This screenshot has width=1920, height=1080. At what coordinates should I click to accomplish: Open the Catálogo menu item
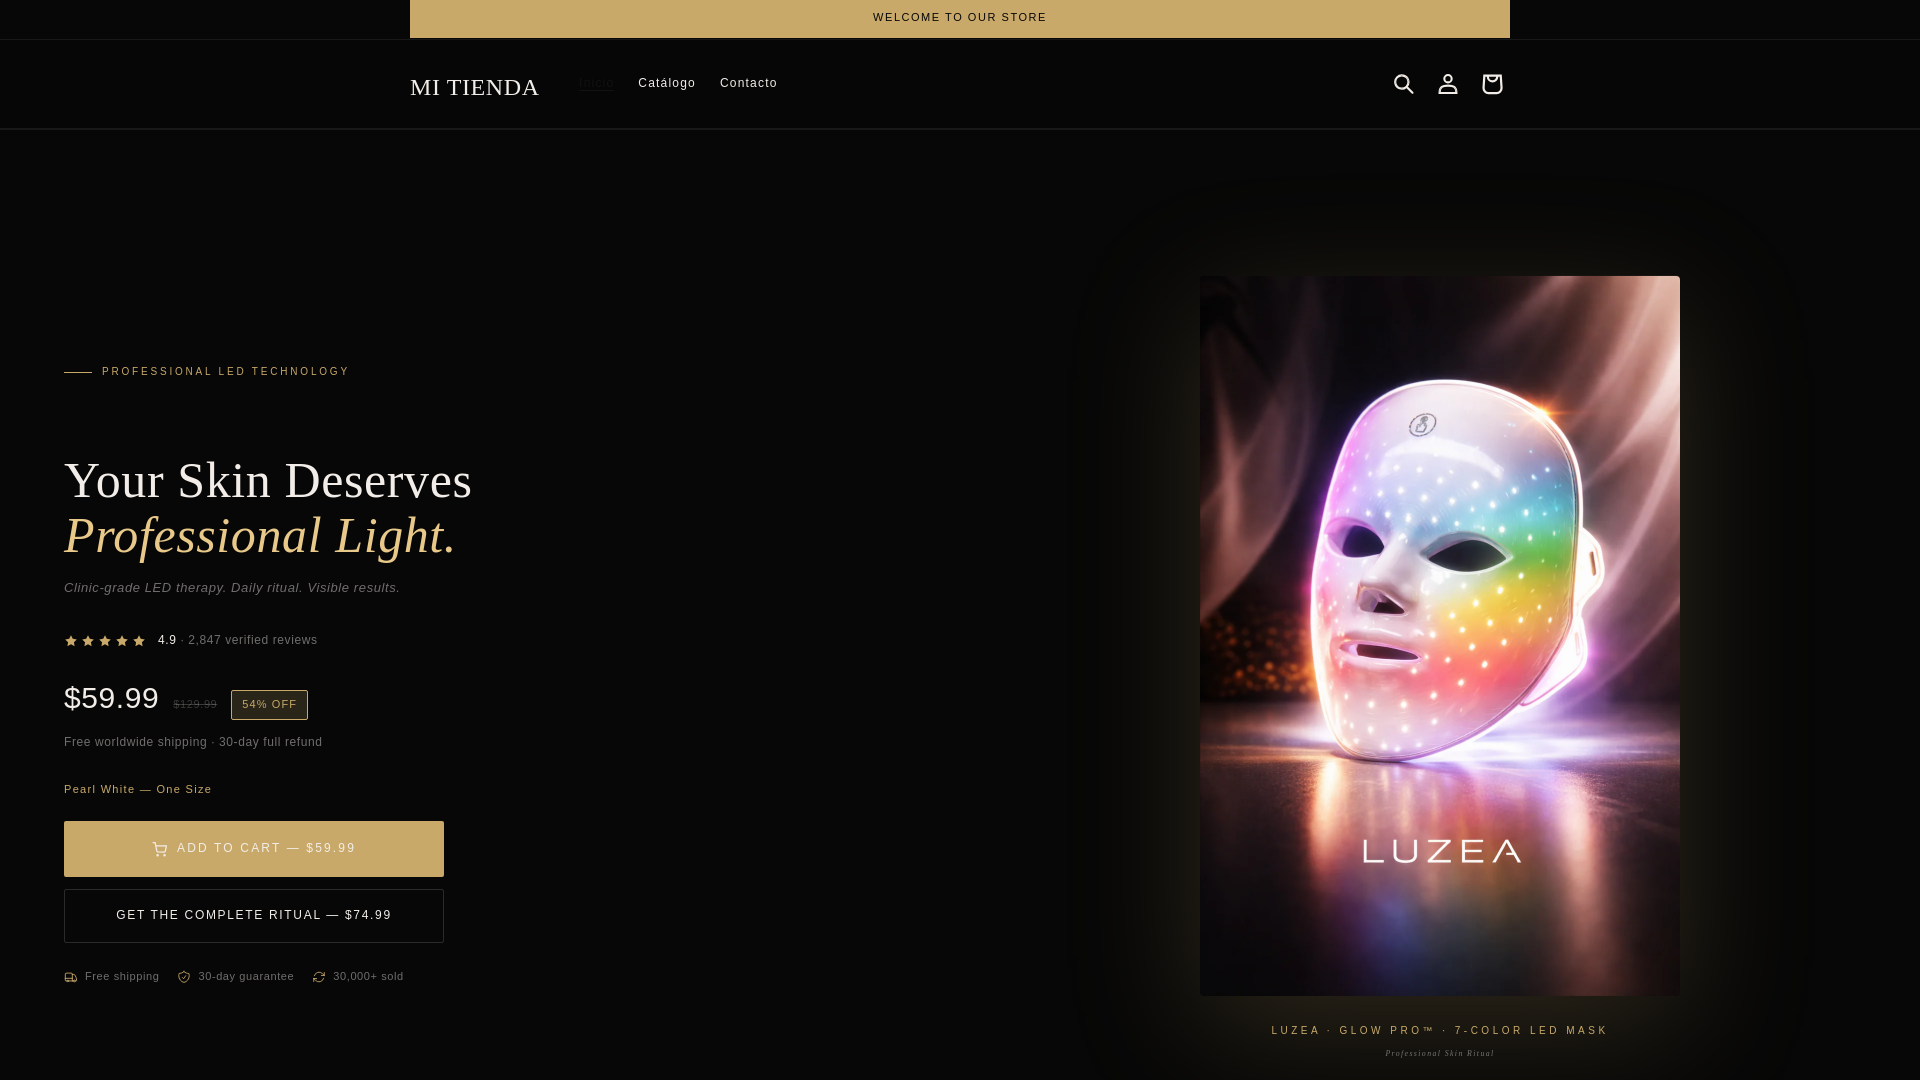[667, 83]
